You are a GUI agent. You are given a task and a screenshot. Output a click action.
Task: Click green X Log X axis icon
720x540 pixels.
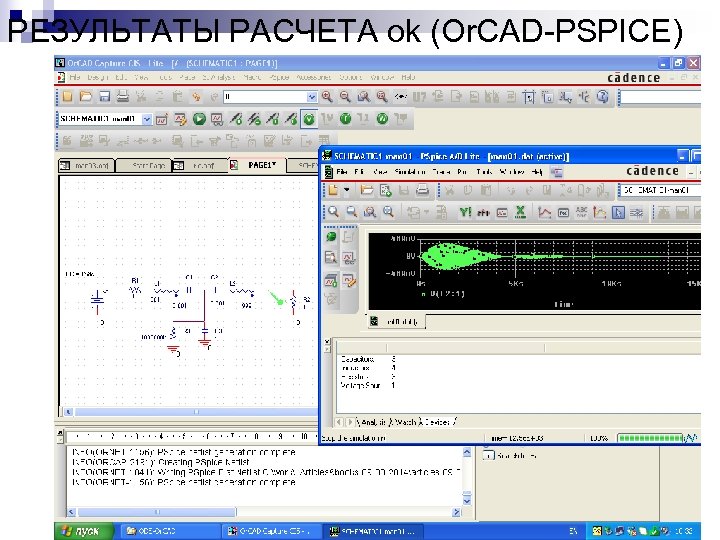pos(520,212)
